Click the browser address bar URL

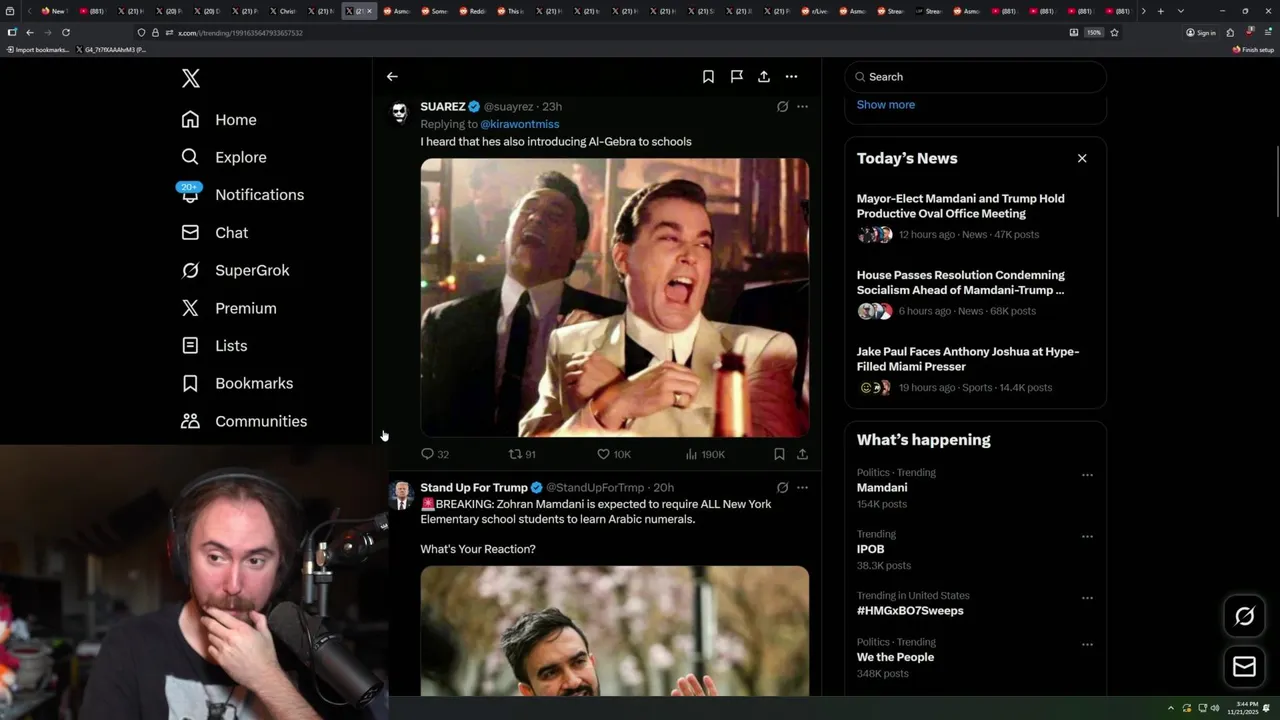pos(240,33)
